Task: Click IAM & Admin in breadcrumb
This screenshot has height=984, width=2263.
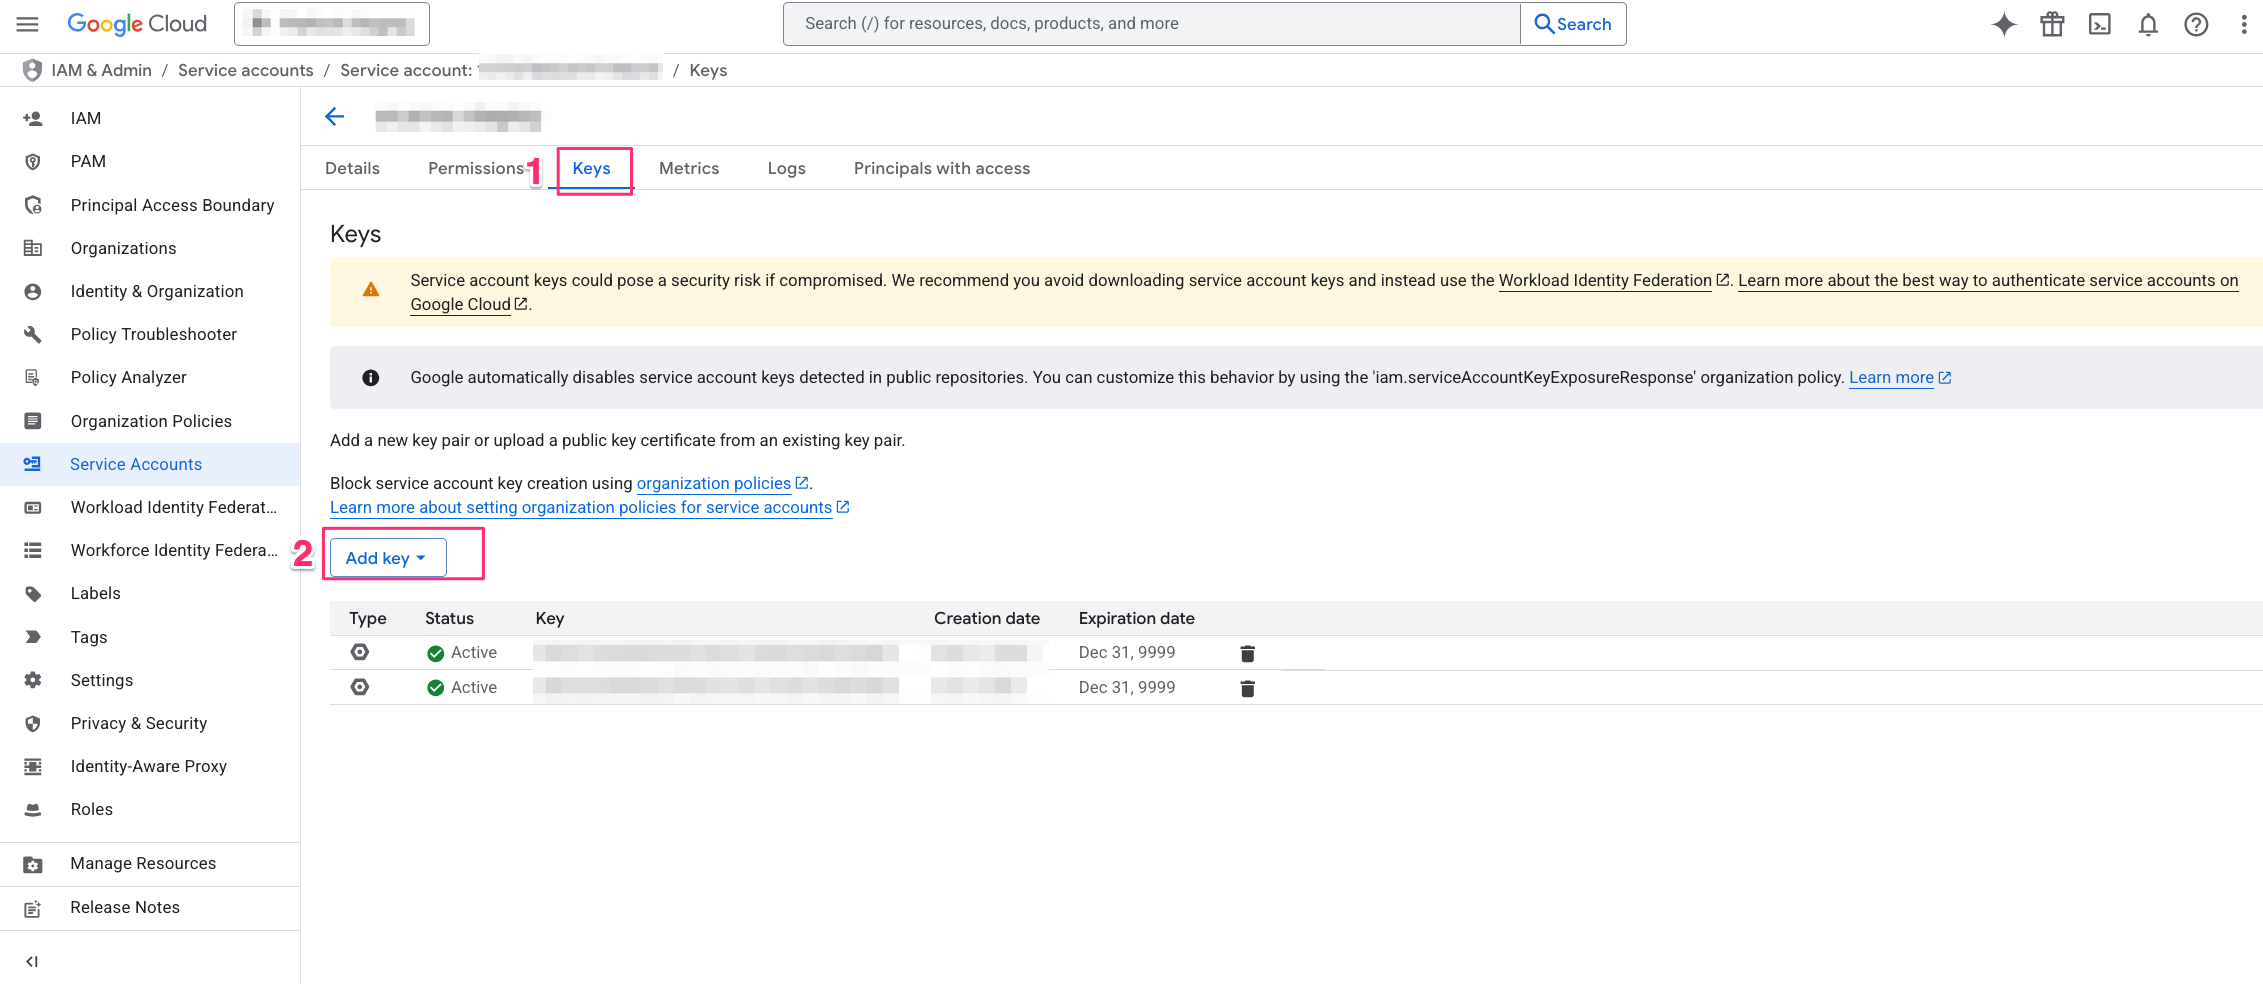Action: point(101,70)
